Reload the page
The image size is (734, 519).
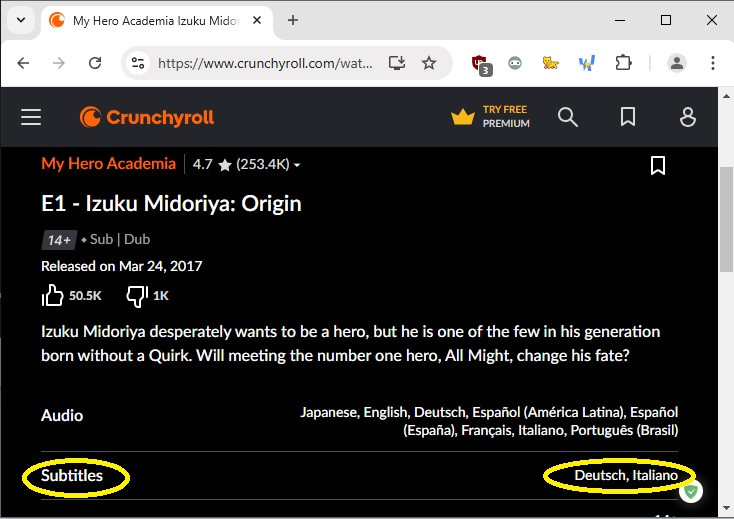coord(95,63)
